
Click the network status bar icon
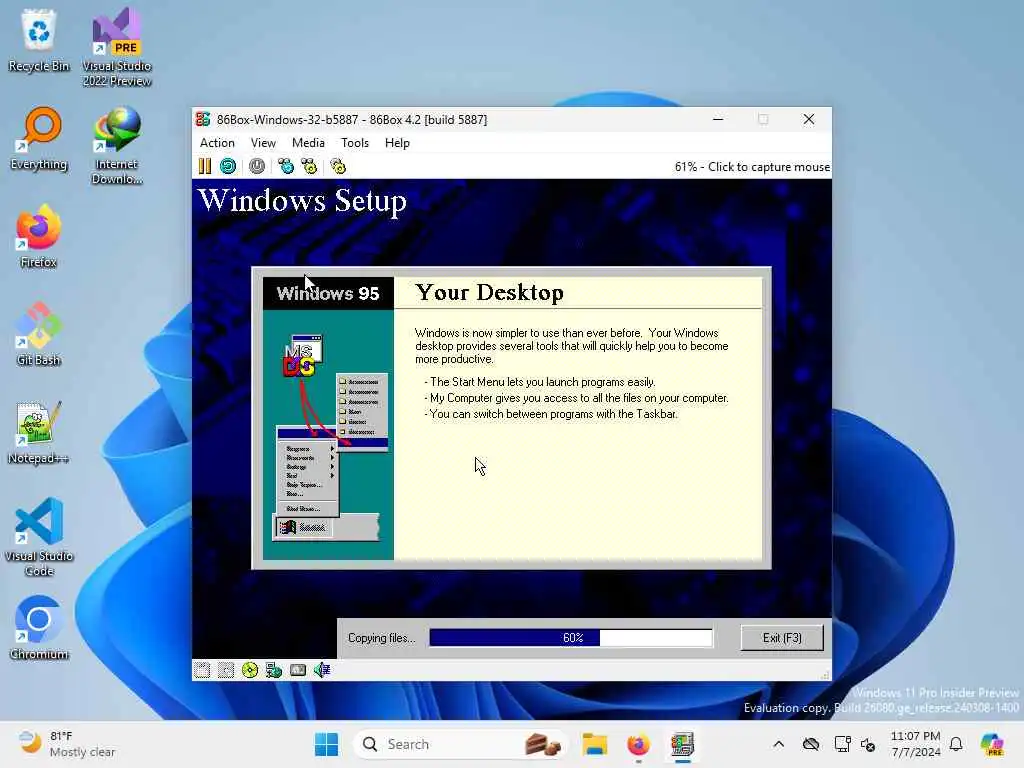point(274,670)
